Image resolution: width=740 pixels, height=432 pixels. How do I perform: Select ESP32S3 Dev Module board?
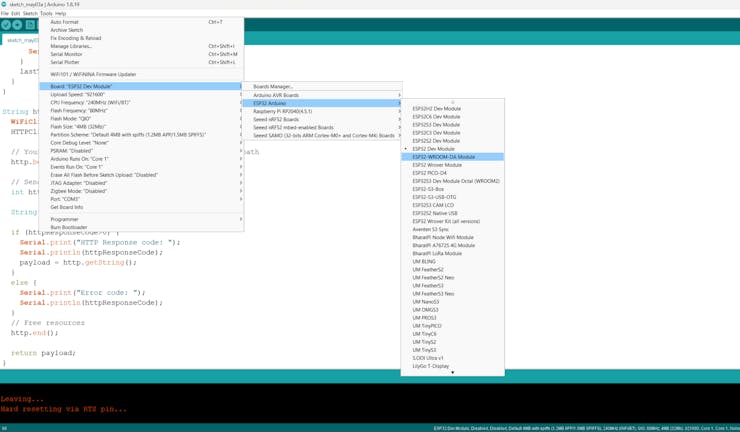(x=436, y=125)
